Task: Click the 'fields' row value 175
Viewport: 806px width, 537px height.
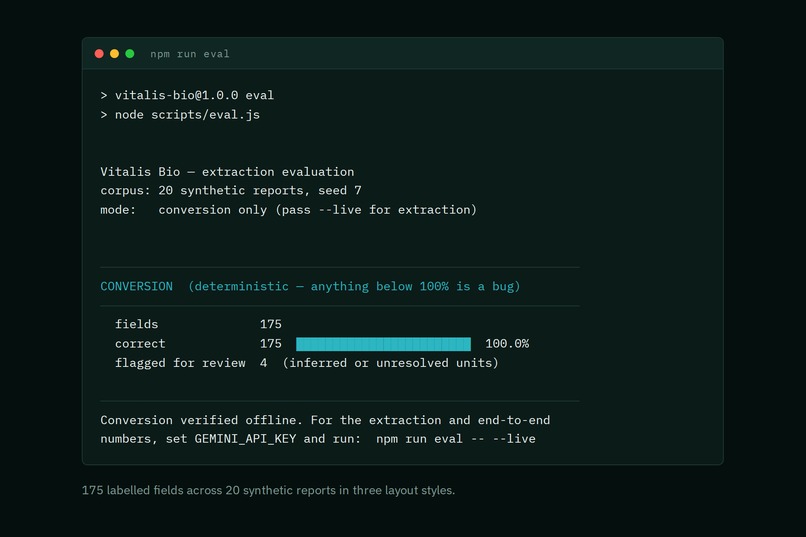Action: pos(270,324)
